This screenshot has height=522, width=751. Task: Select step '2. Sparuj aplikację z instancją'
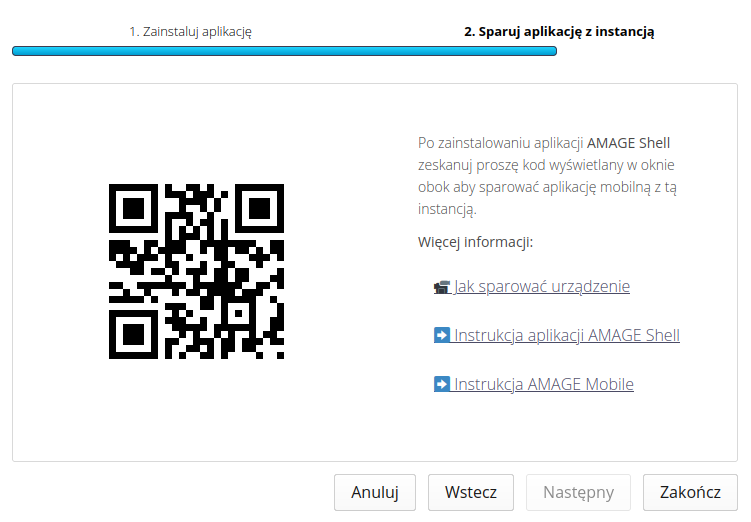point(559,31)
